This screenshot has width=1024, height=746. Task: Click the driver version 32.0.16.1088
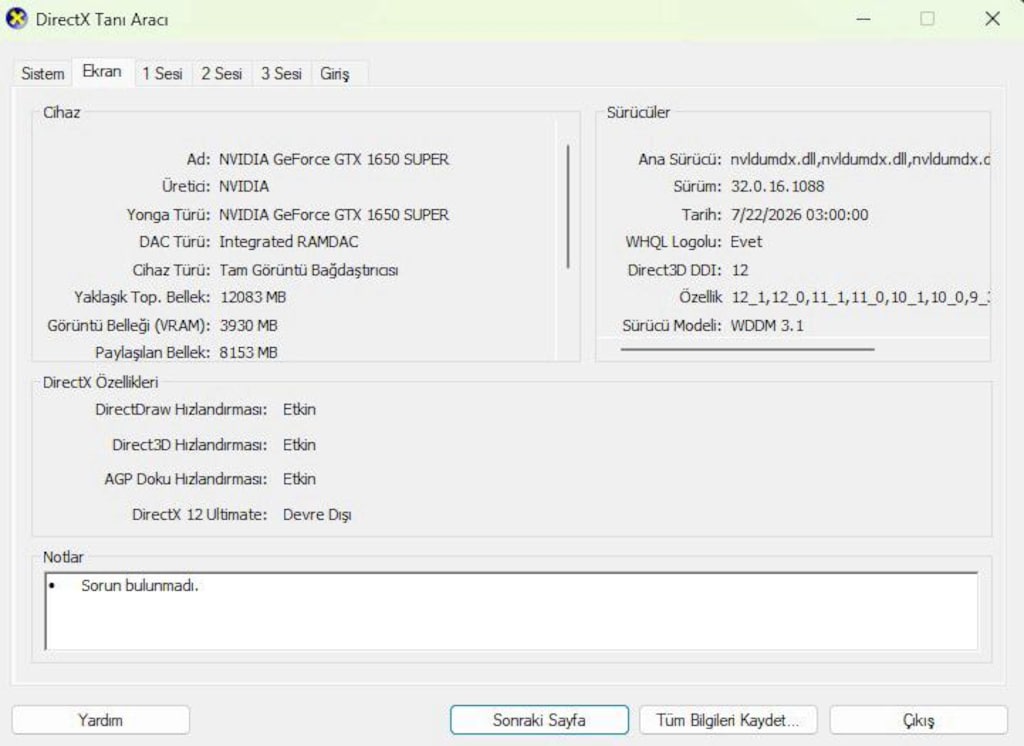777,187
